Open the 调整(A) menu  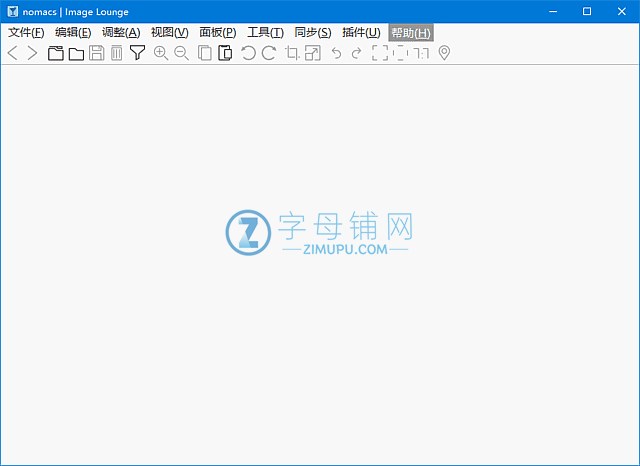121,33
